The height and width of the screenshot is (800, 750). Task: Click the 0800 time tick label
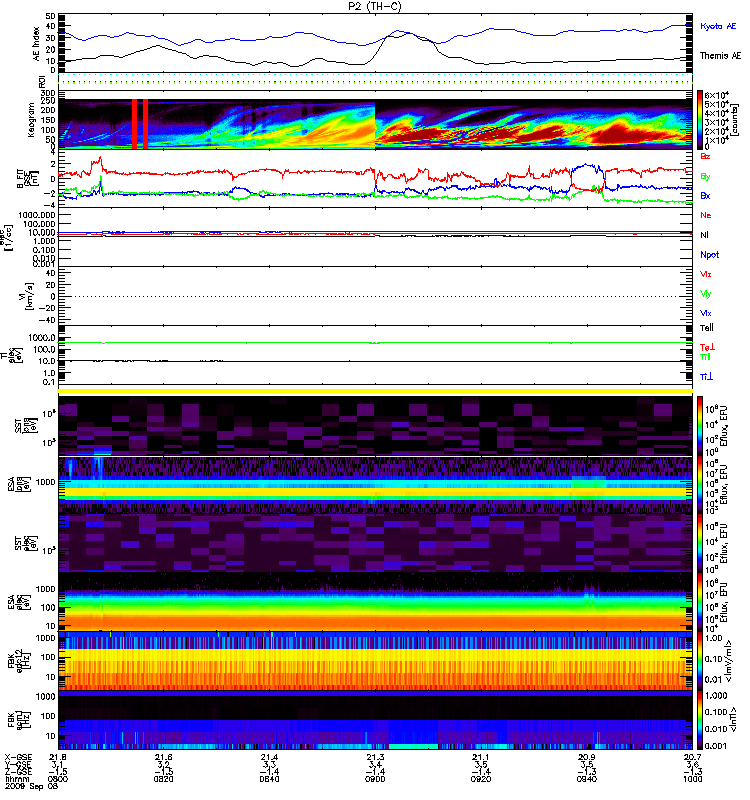[x=58, y=780]
